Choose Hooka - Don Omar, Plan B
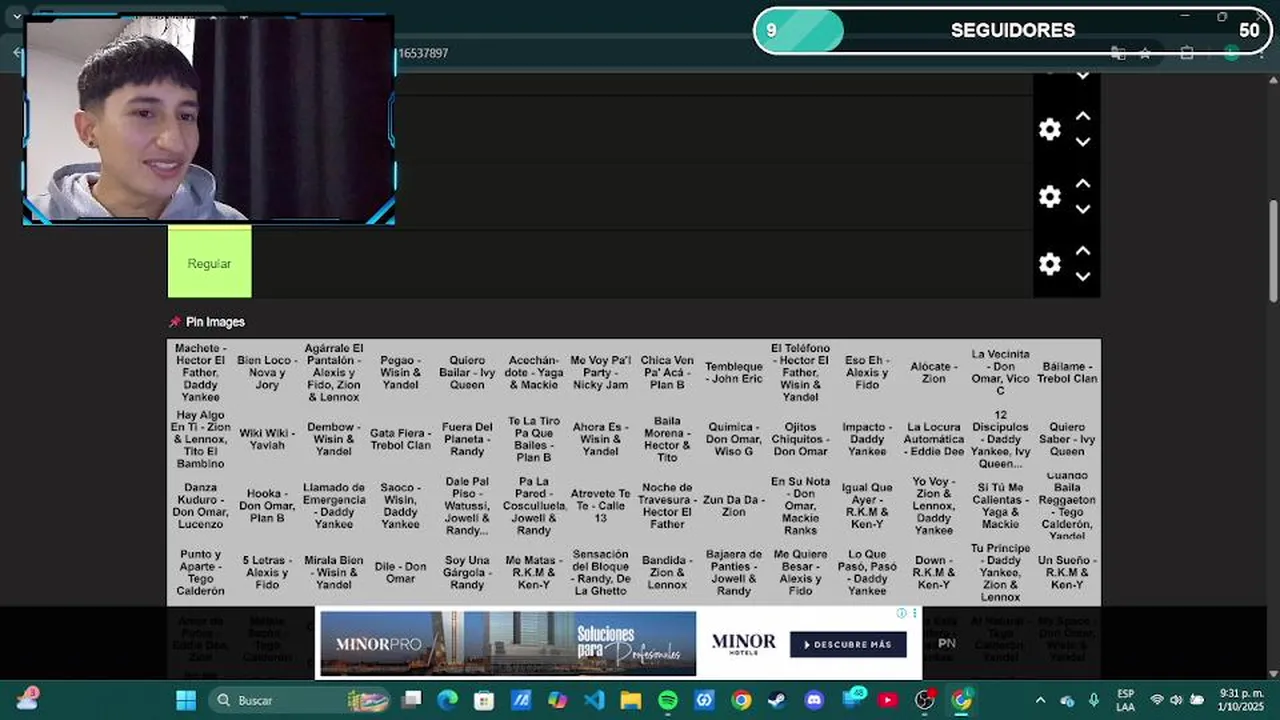The image size is (1280, 720). tap(267, 506)
